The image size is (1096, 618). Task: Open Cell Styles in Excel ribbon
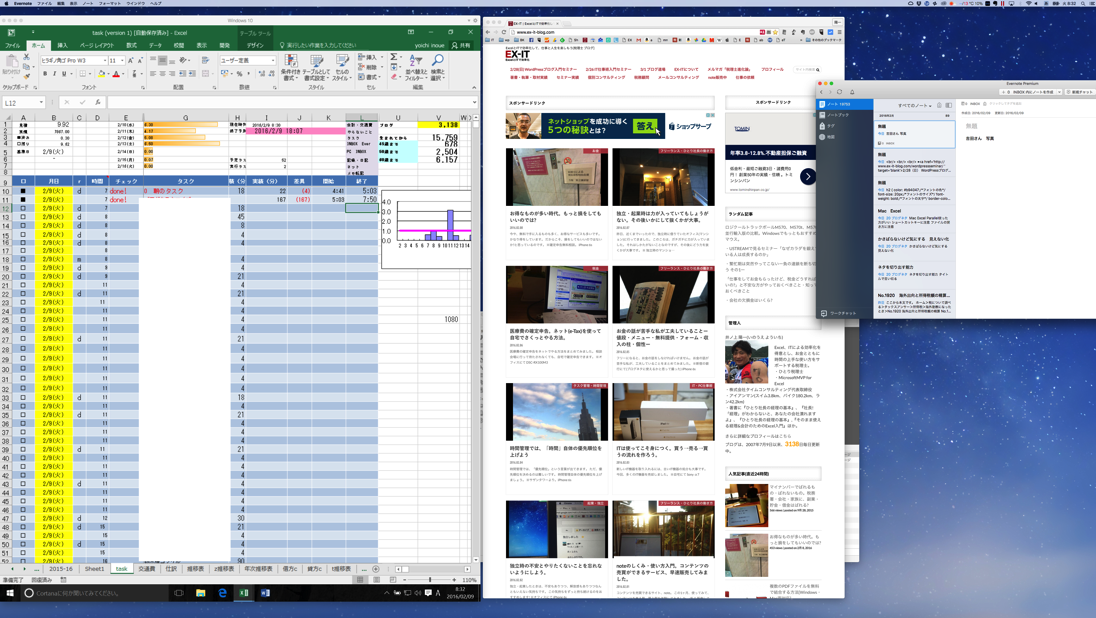tap(341, 67)
